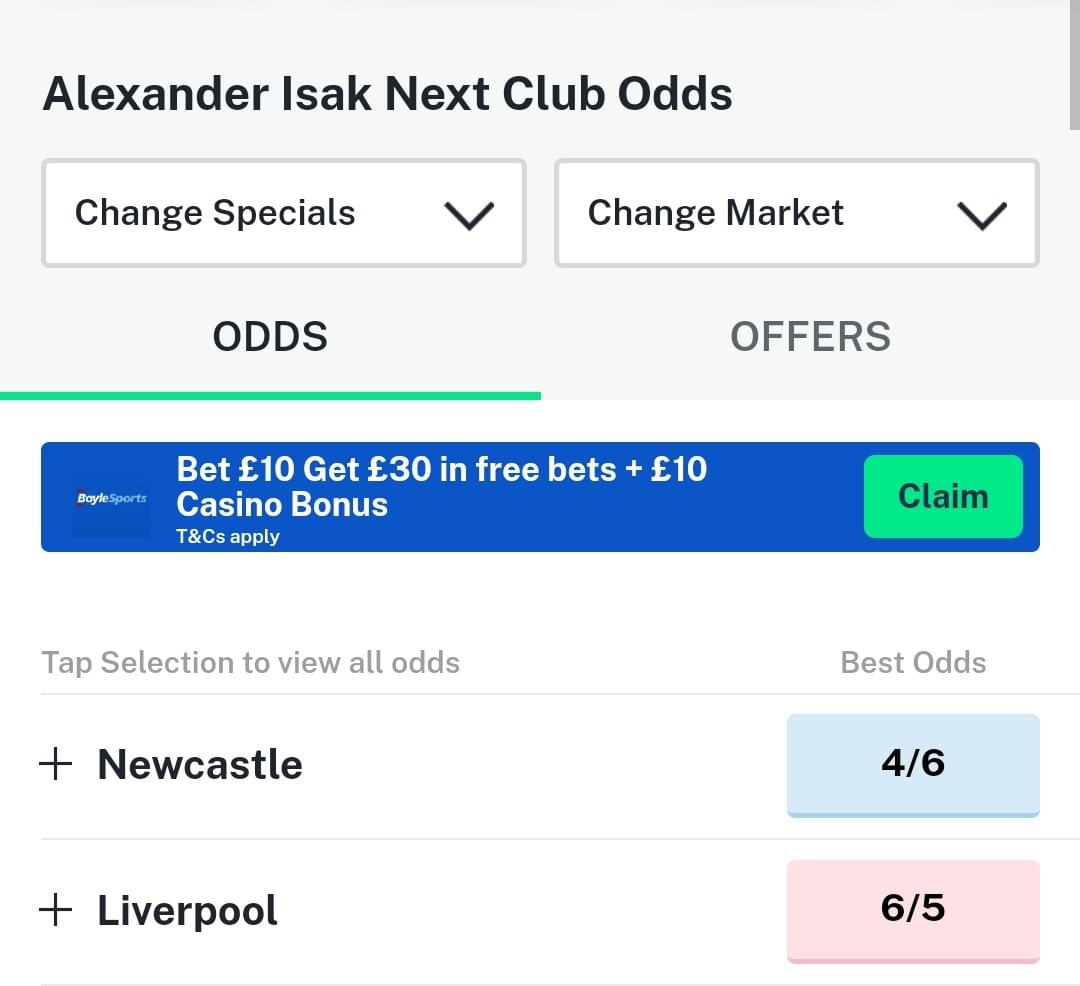Select Newcastle best odds 4/6
This screenshot has width=1080, height=986.
pos(913,765)
